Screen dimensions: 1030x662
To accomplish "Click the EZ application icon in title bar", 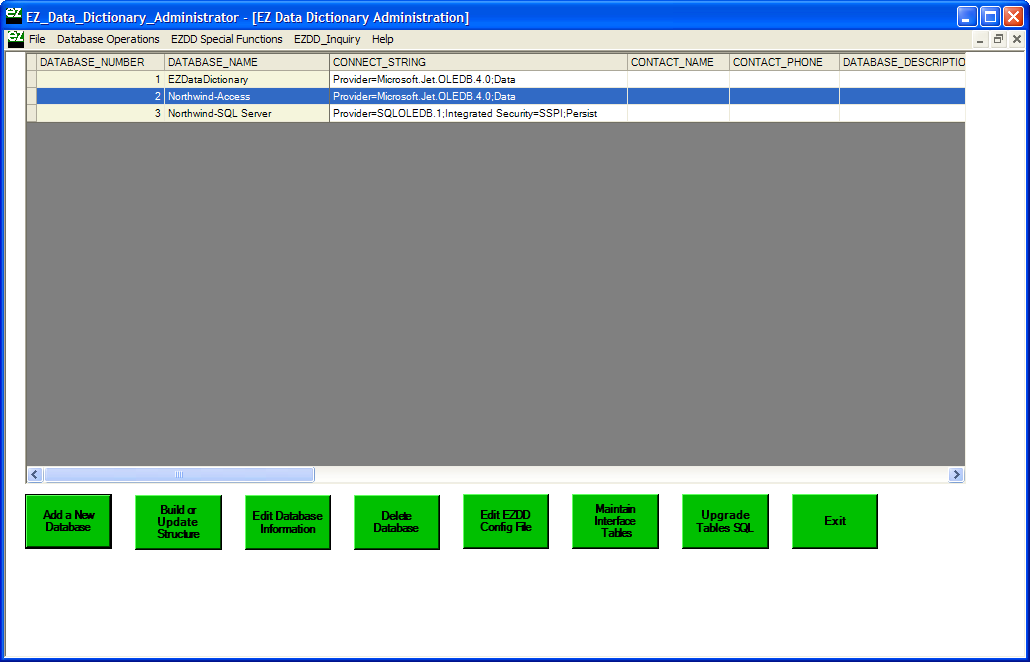I will (13, 16).
